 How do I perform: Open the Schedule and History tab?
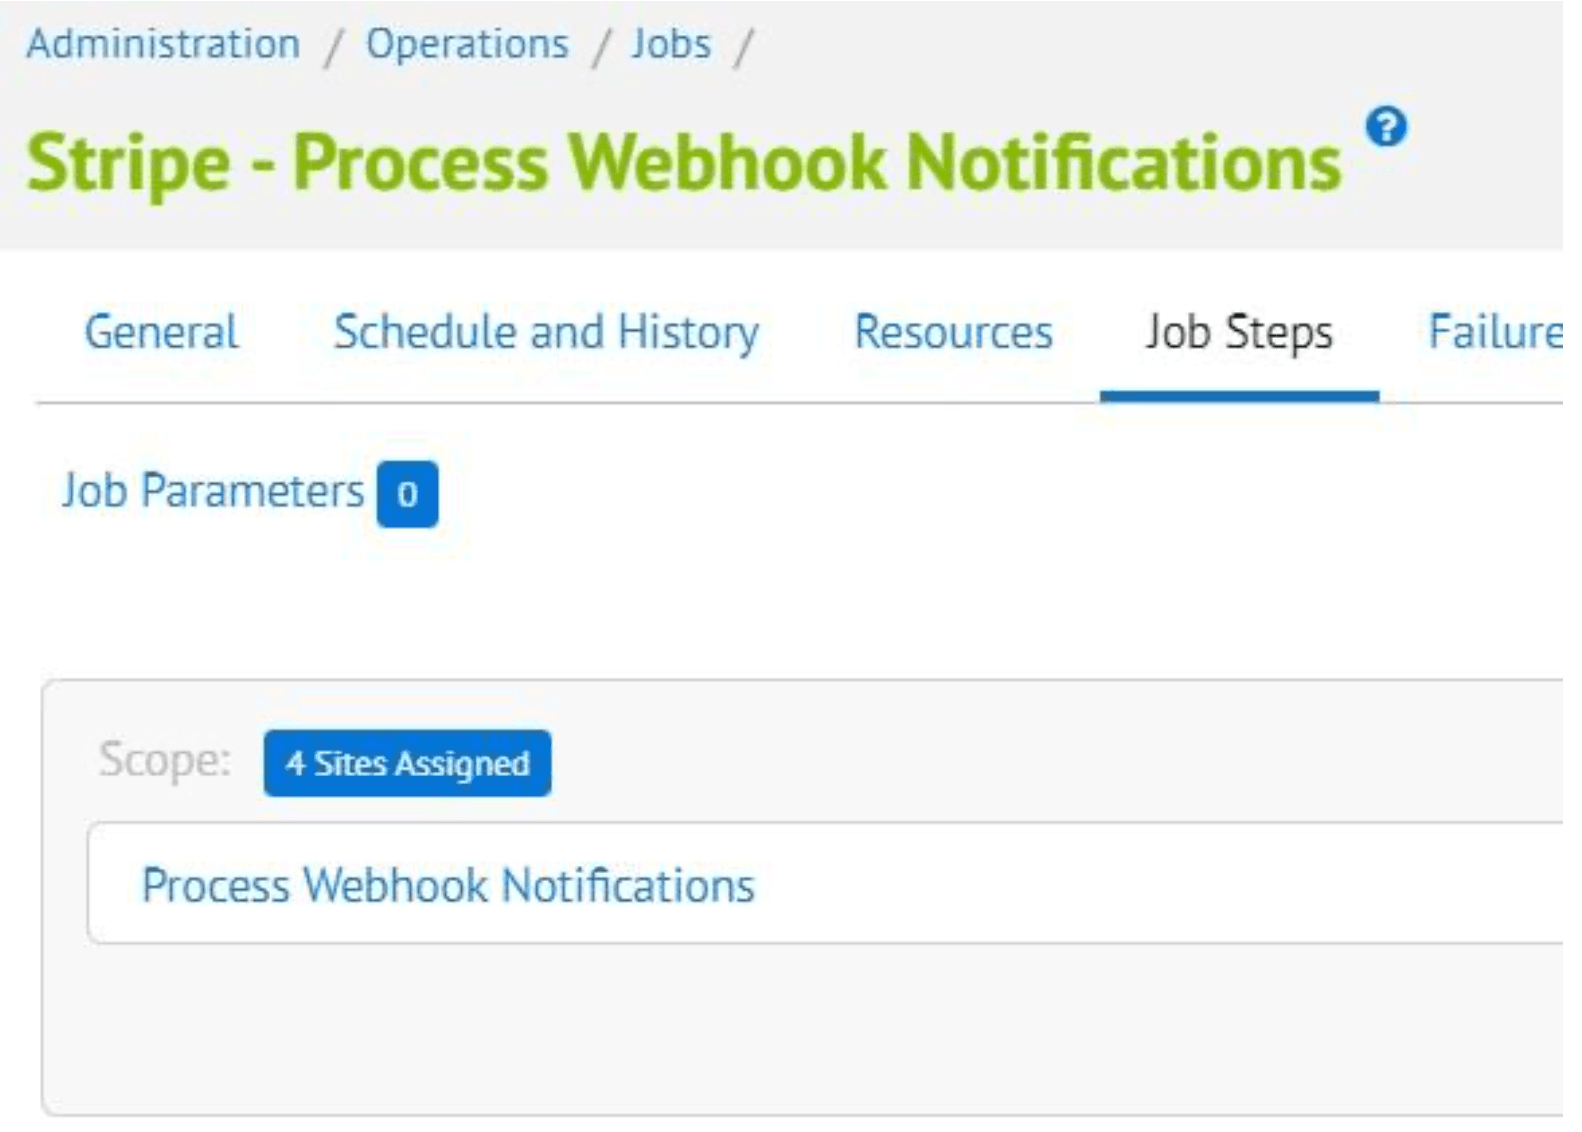point(547,332)
